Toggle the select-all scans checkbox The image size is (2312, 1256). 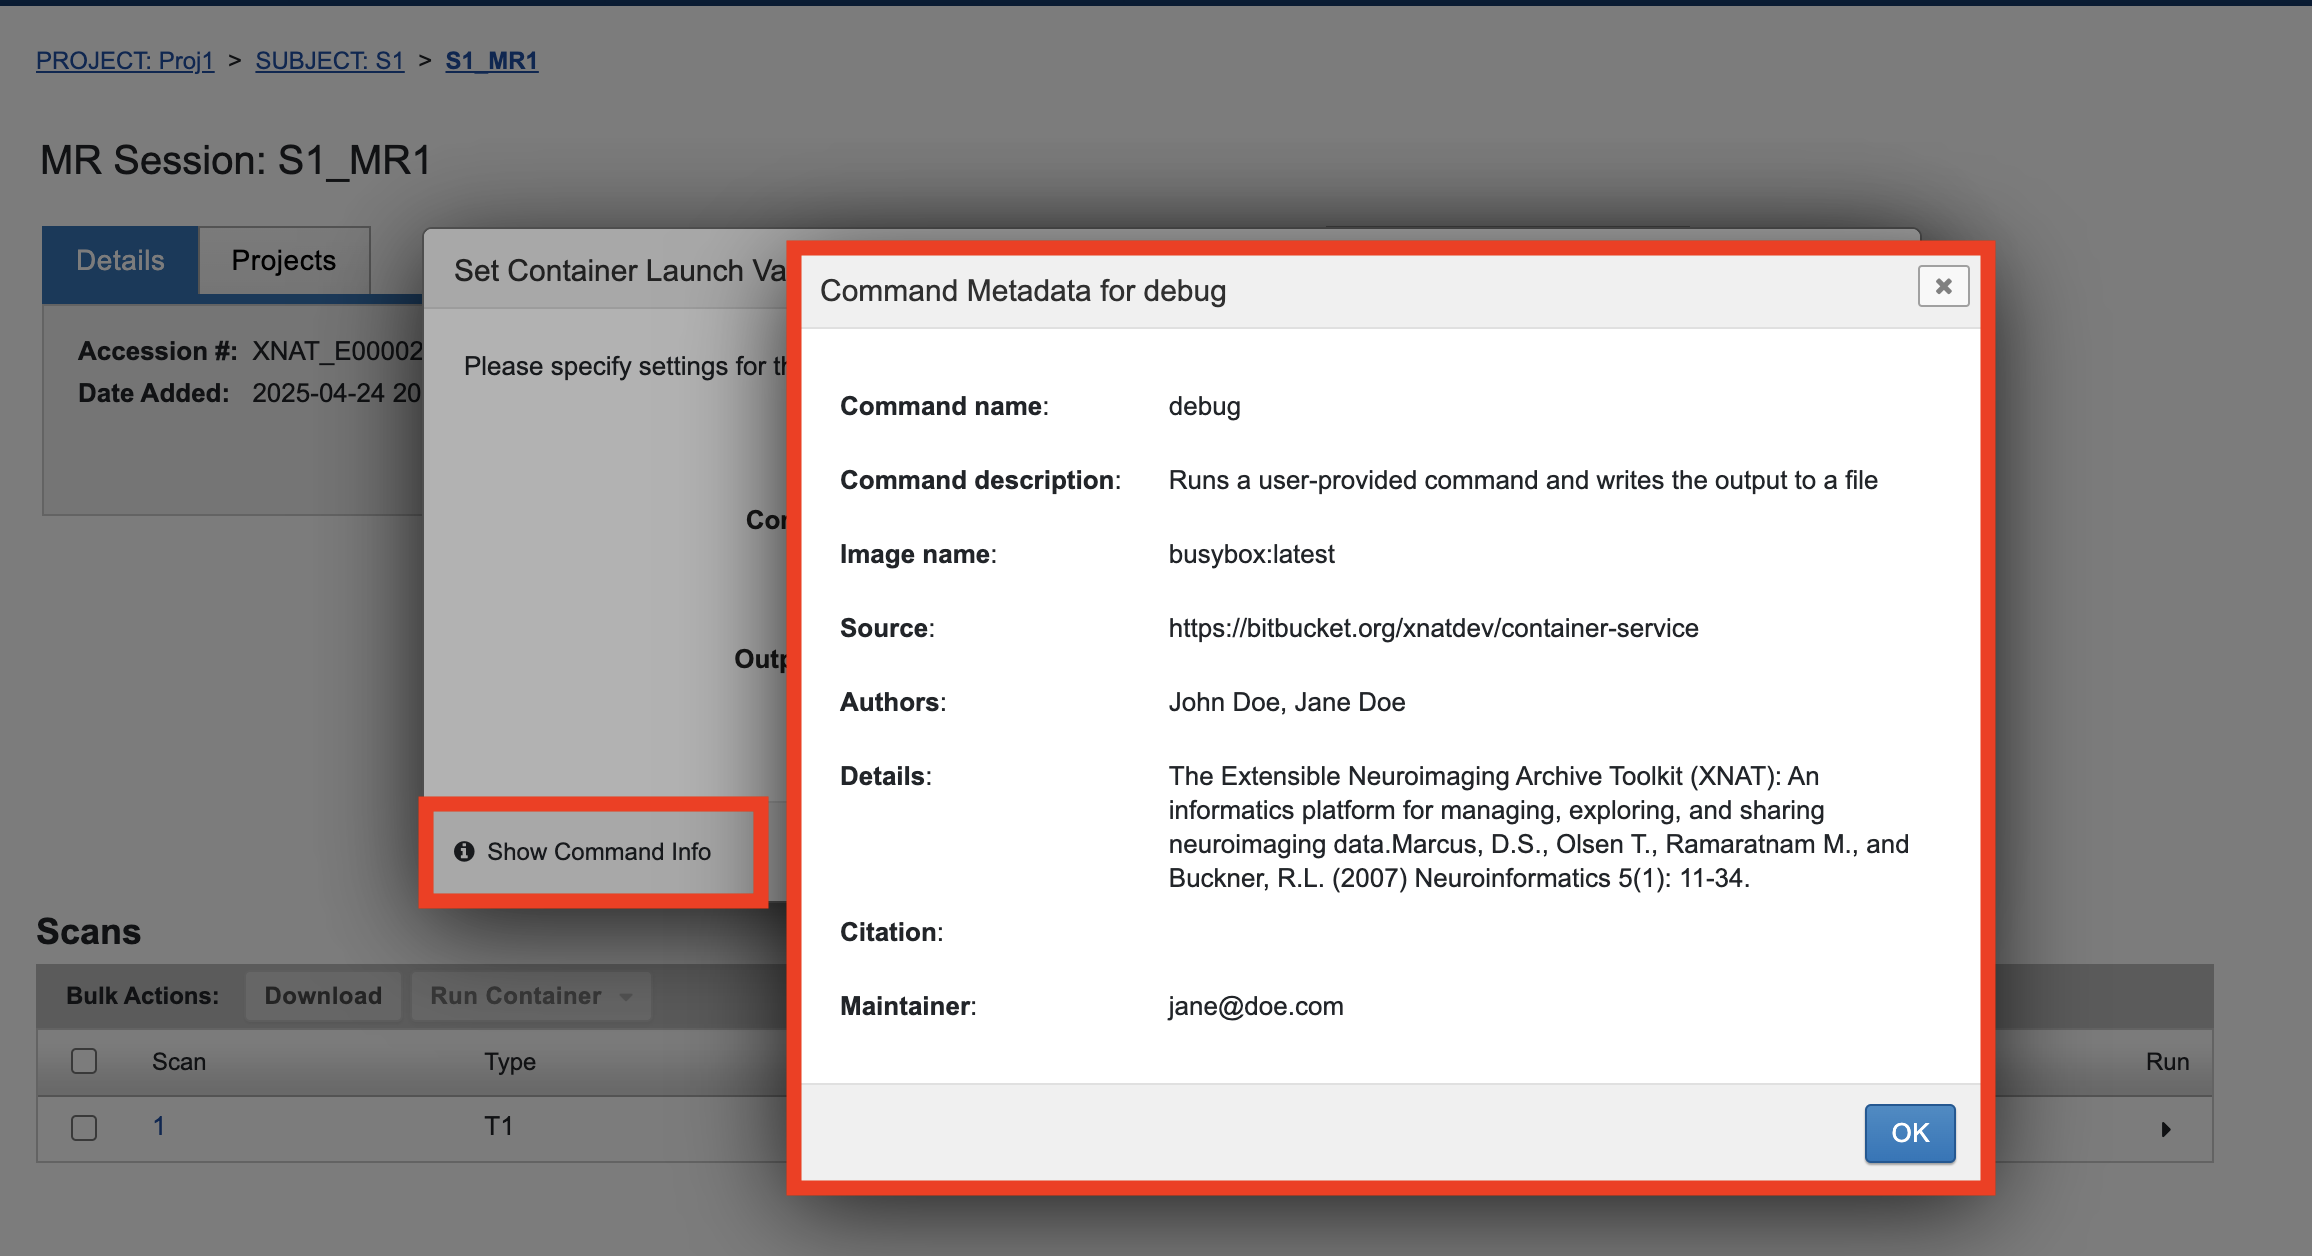(84, 1061)
